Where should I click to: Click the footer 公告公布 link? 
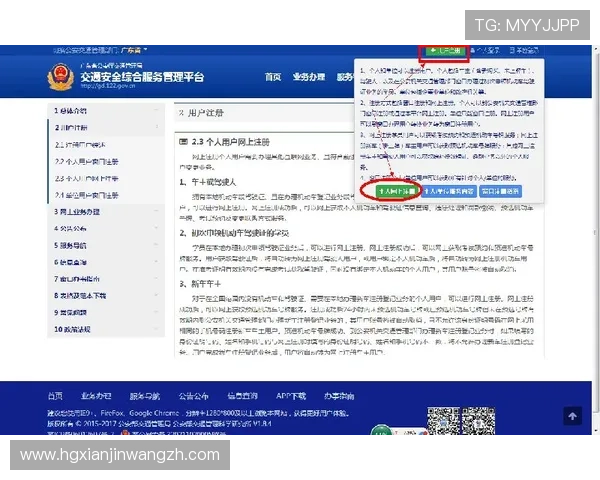pyautogui.click(x=194, y=396)
